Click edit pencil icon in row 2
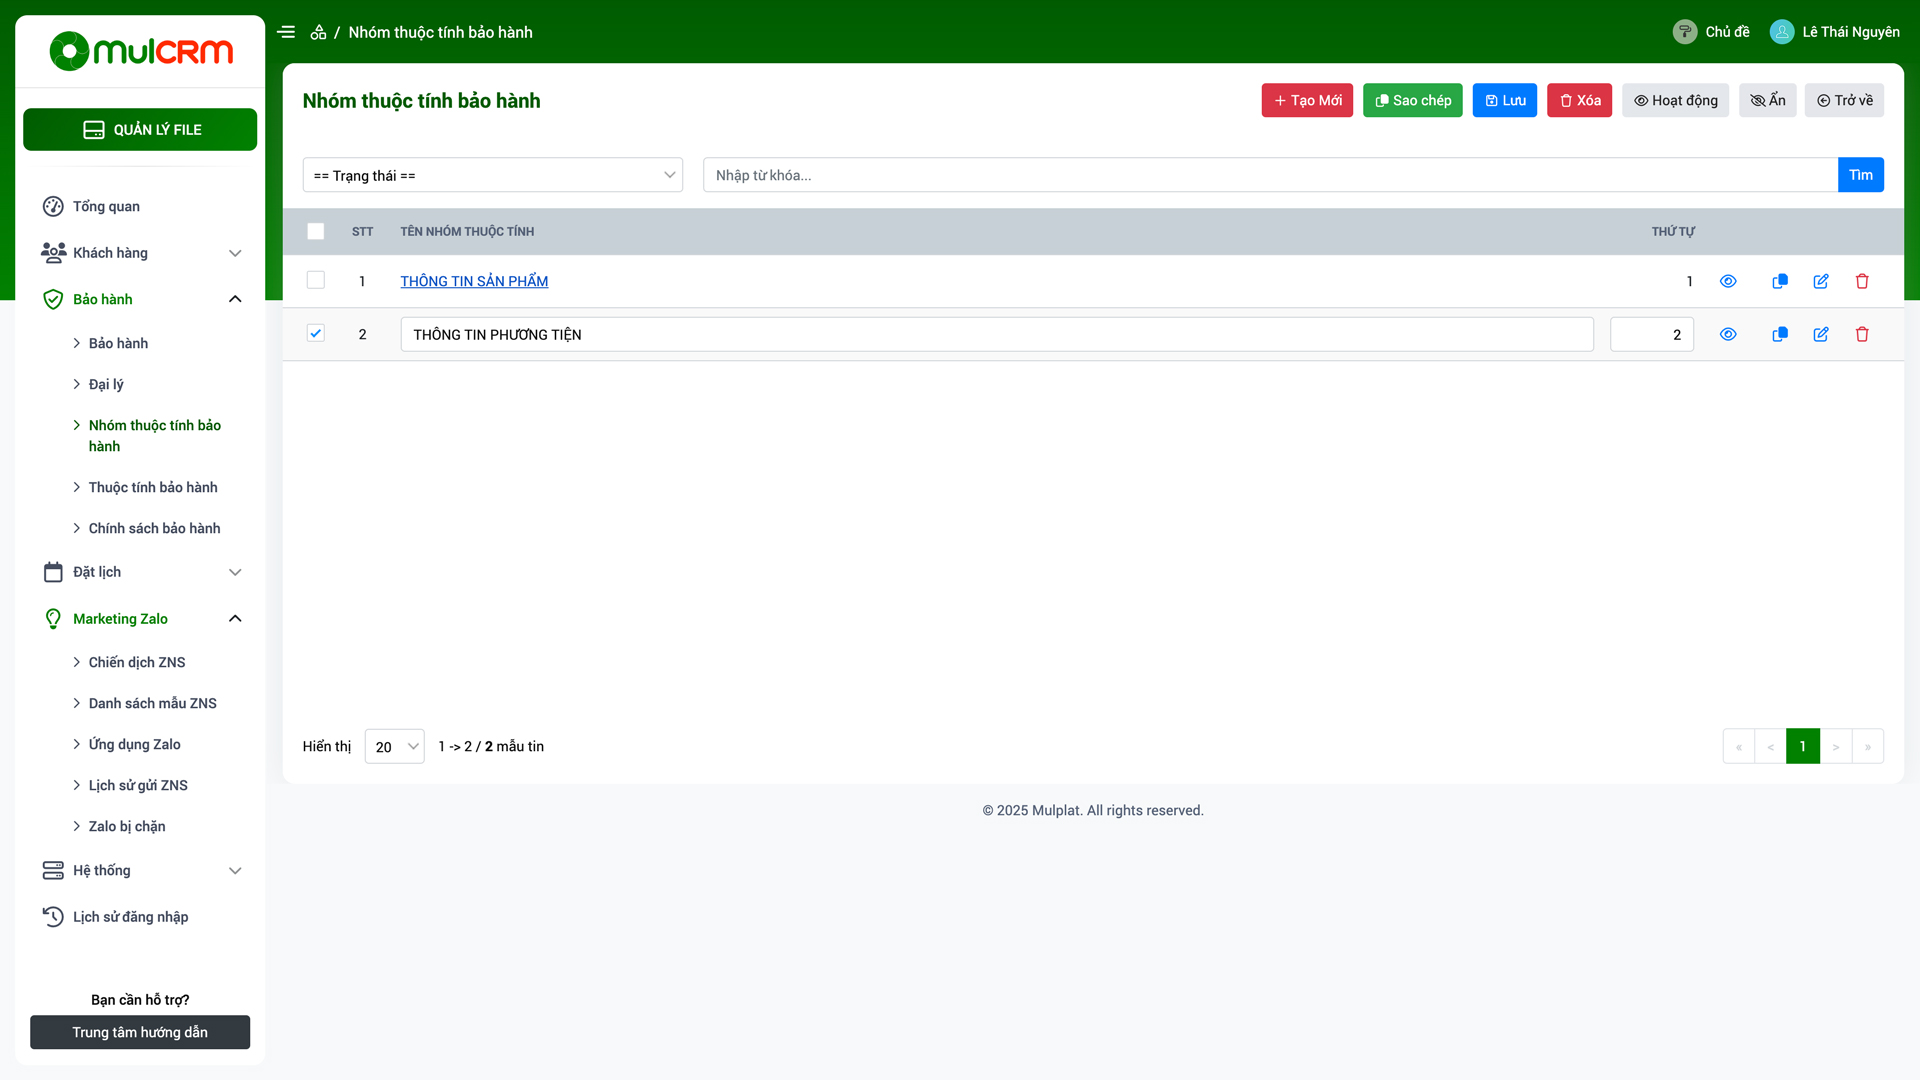 pos(1821,334)
